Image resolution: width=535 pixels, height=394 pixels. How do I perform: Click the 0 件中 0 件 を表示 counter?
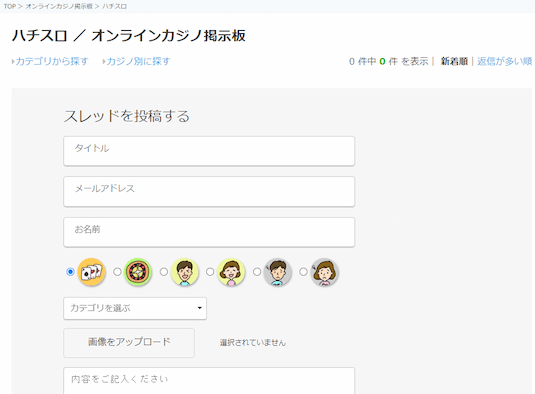(389, 61)
